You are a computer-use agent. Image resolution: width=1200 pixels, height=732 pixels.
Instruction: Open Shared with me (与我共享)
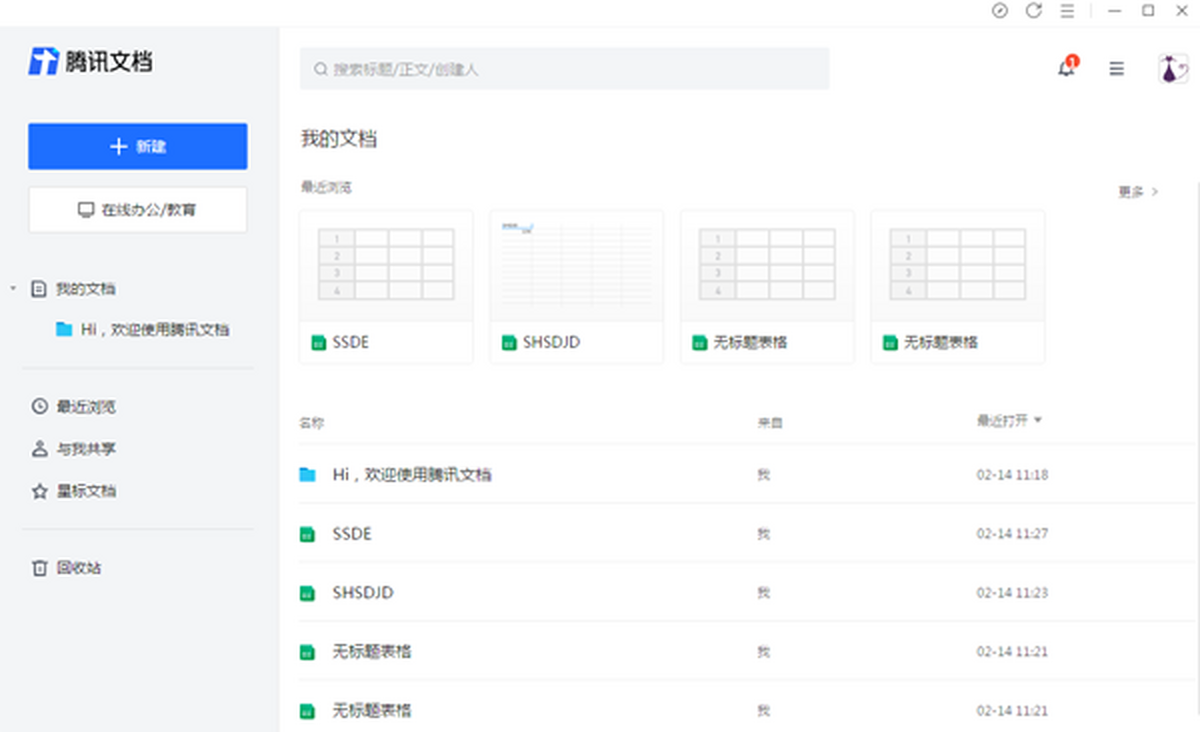85,449
